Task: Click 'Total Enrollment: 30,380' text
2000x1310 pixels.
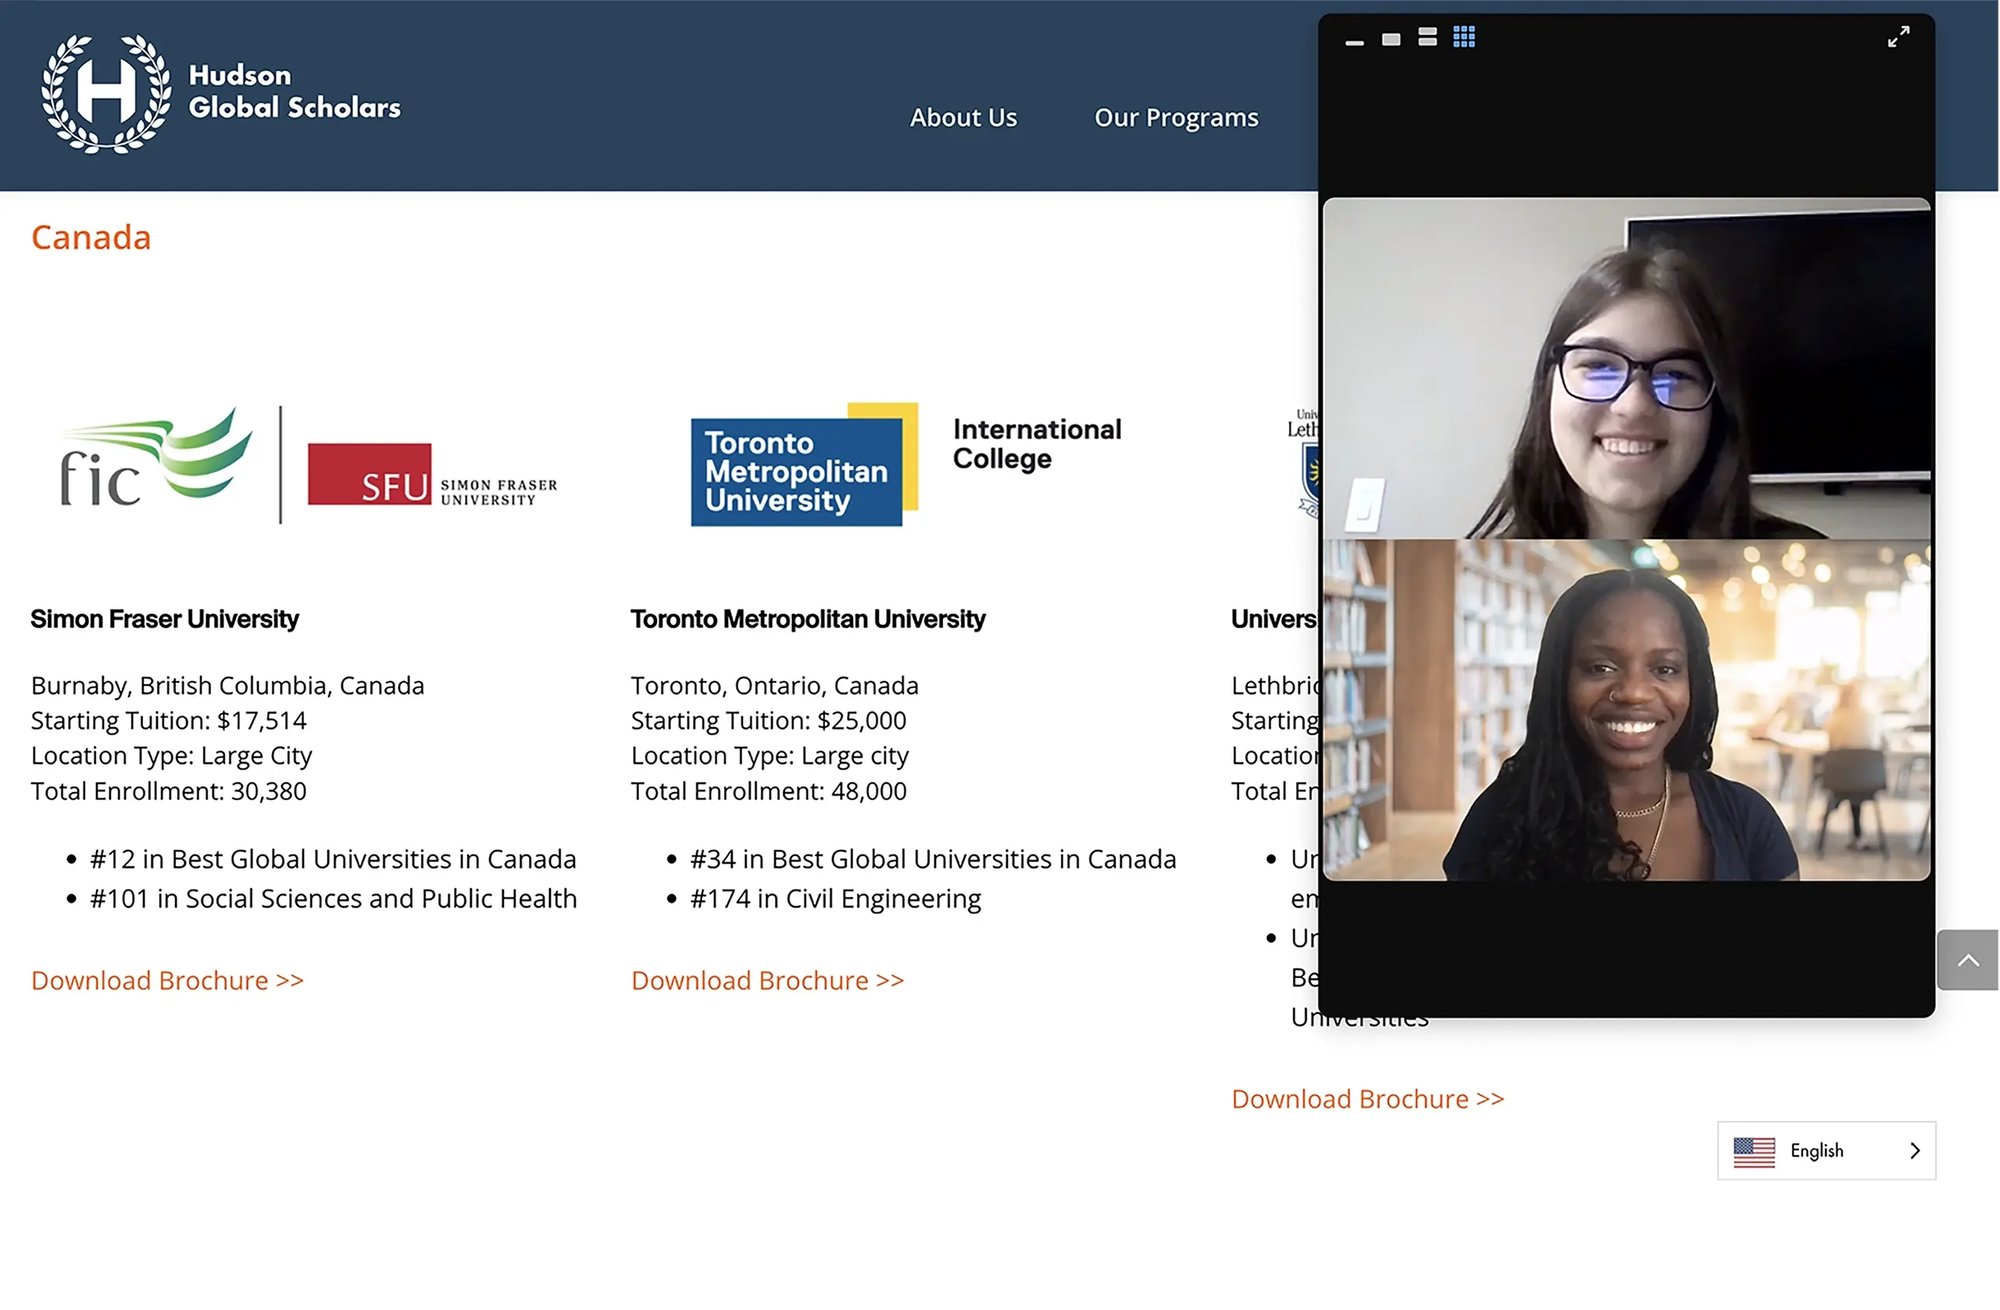Action: pyautogui.click(x=168, y=791)
